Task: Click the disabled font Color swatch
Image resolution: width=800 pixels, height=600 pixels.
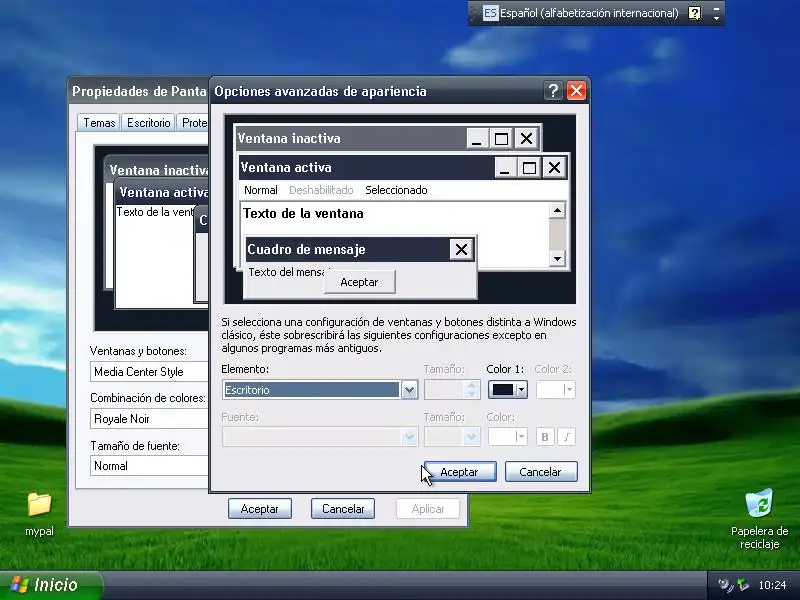Action: point(508,437)
